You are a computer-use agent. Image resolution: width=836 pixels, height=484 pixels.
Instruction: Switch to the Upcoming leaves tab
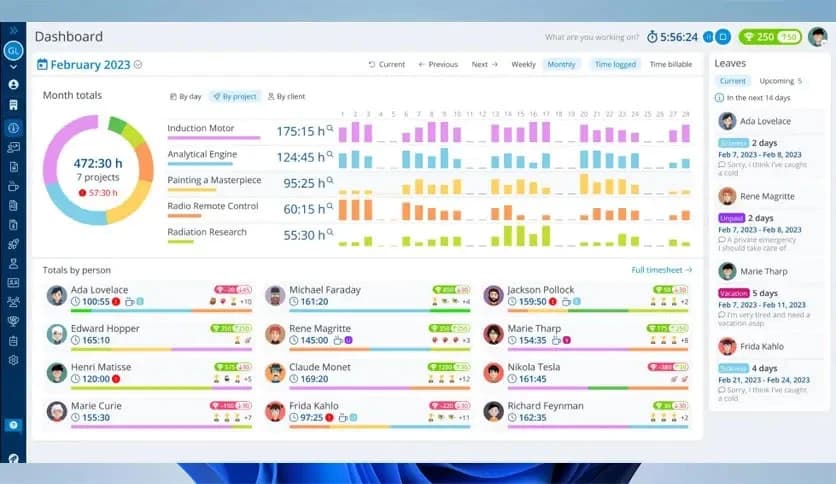[779, 81]
